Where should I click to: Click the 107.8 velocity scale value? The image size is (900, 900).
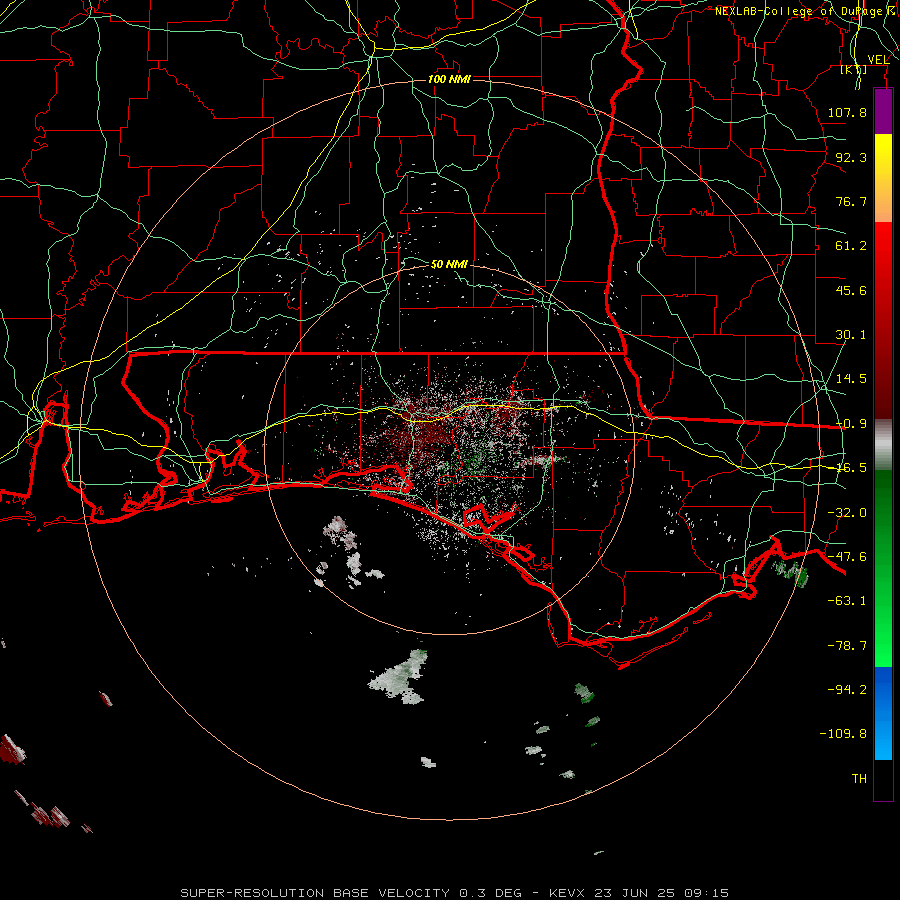(847, 112)
